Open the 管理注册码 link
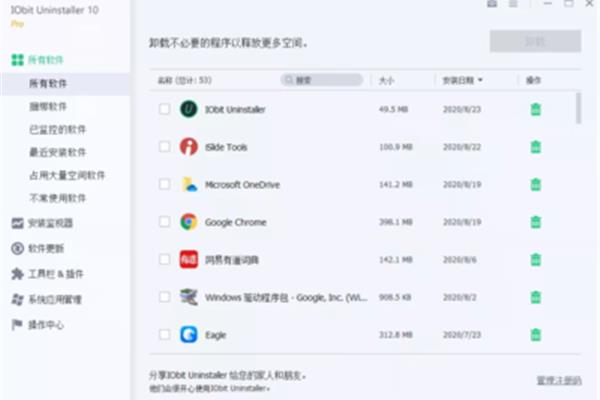 point(559,380)
